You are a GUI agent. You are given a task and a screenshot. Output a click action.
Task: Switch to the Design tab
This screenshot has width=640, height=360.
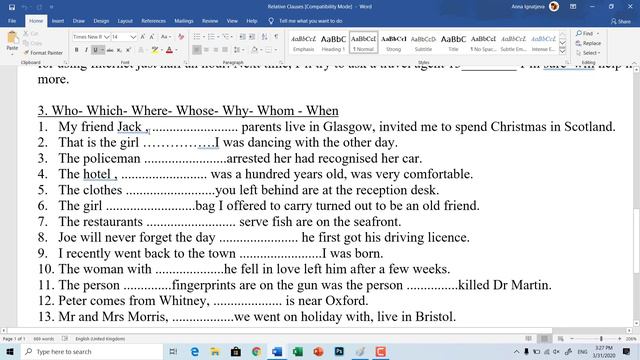(x=101, y=21)
